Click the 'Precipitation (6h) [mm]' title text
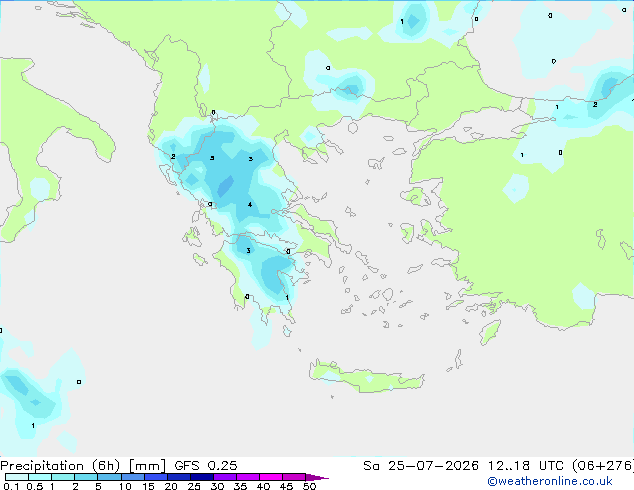The width and height of the screenshot is (634, 490). [83, 466]
